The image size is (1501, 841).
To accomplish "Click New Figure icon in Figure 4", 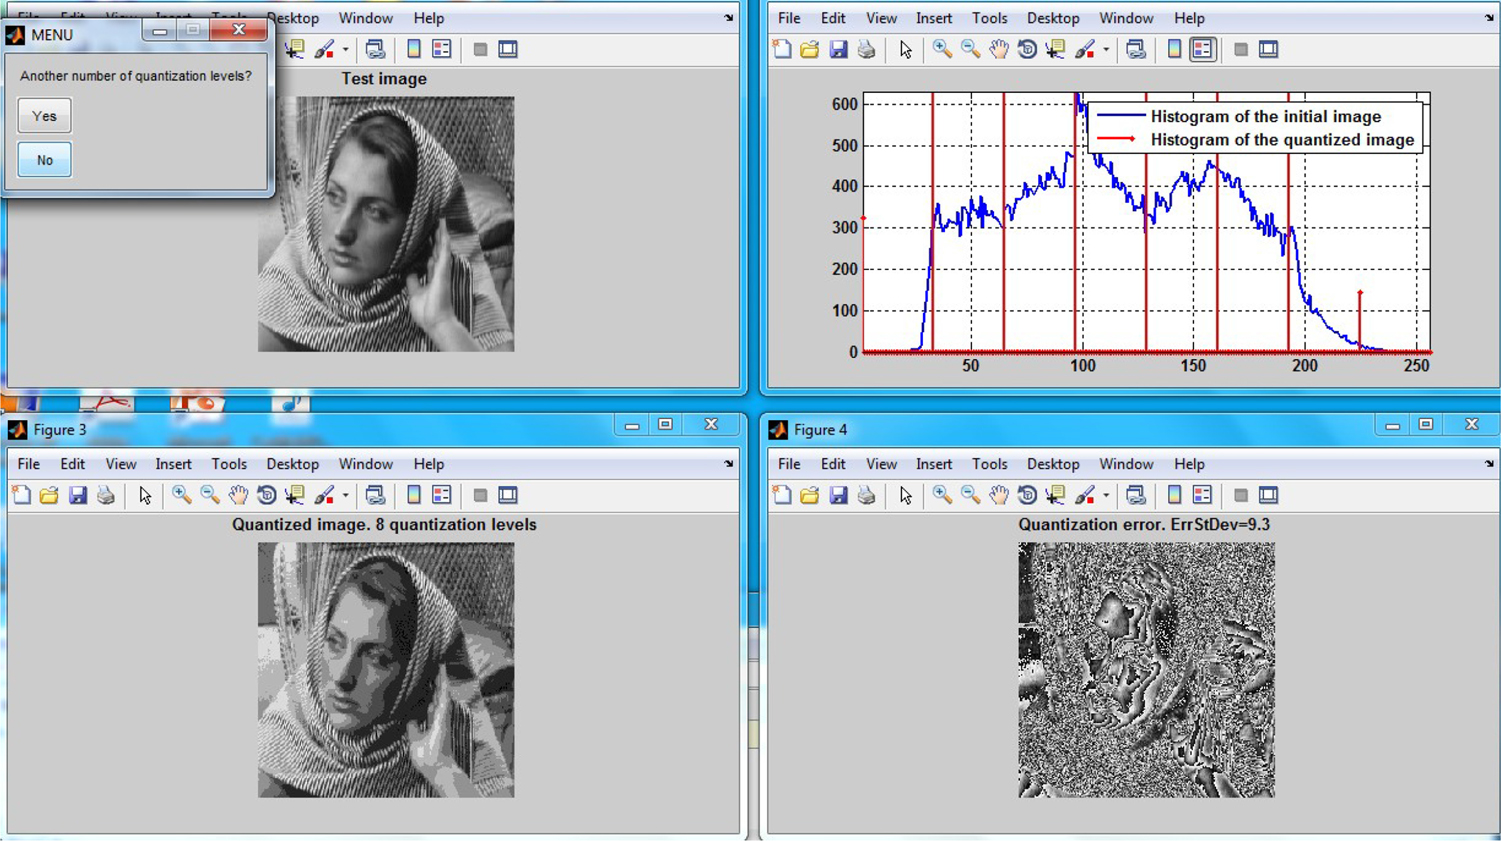I will click(782, 495).
